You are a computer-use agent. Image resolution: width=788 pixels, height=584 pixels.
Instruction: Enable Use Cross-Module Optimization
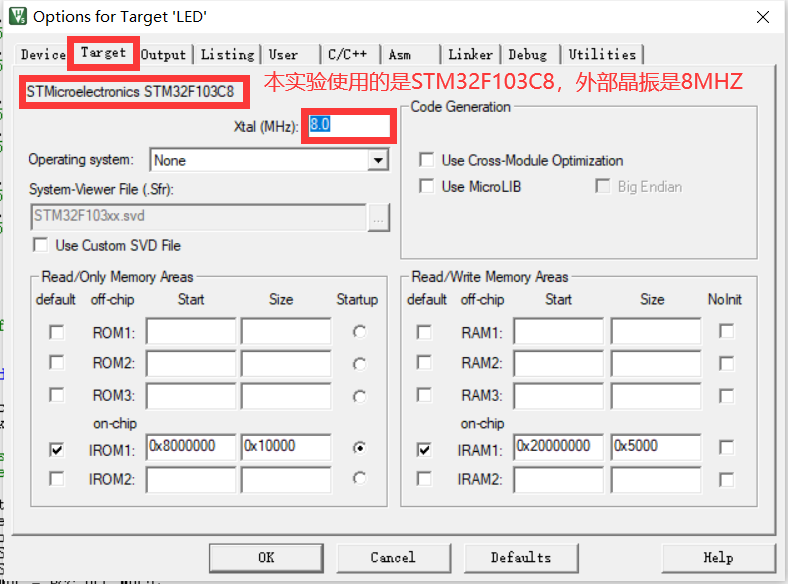[427, 160]
